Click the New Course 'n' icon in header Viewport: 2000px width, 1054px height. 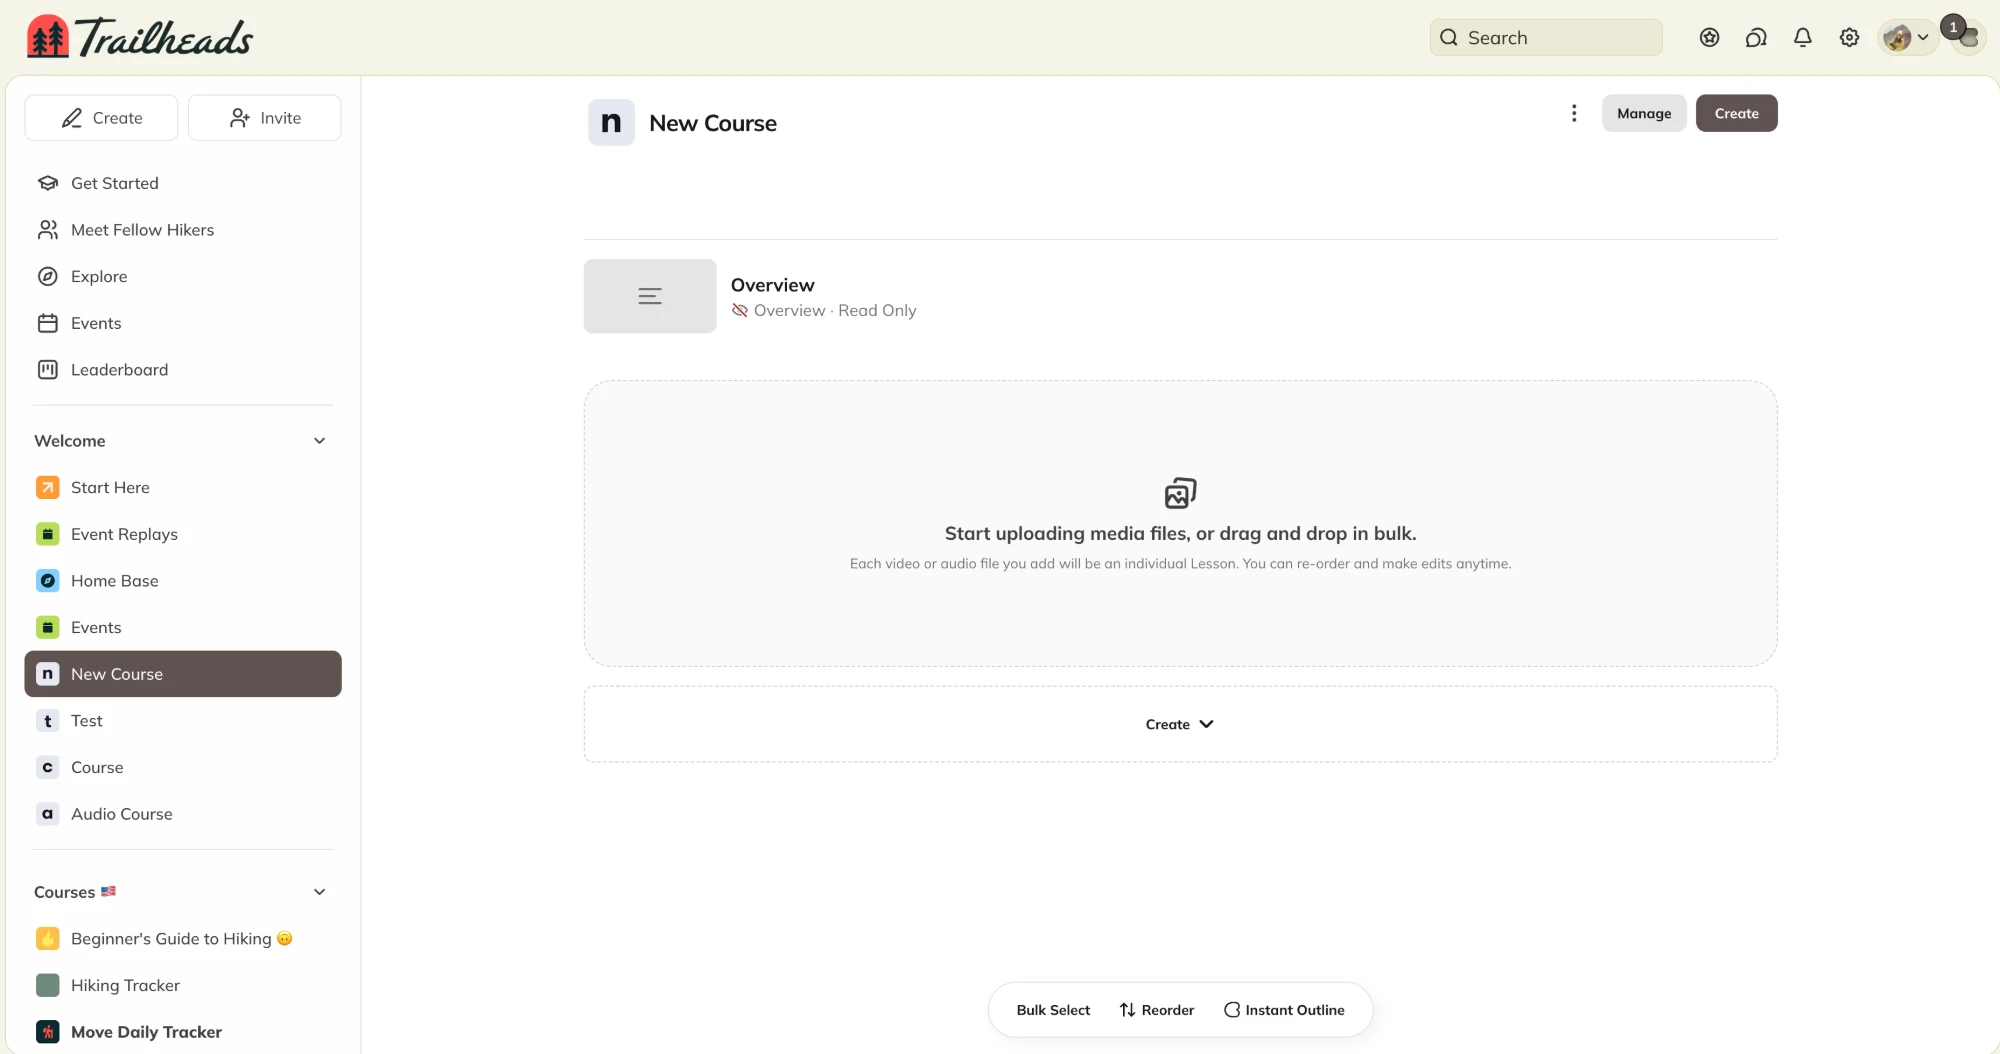coord(611,122)
